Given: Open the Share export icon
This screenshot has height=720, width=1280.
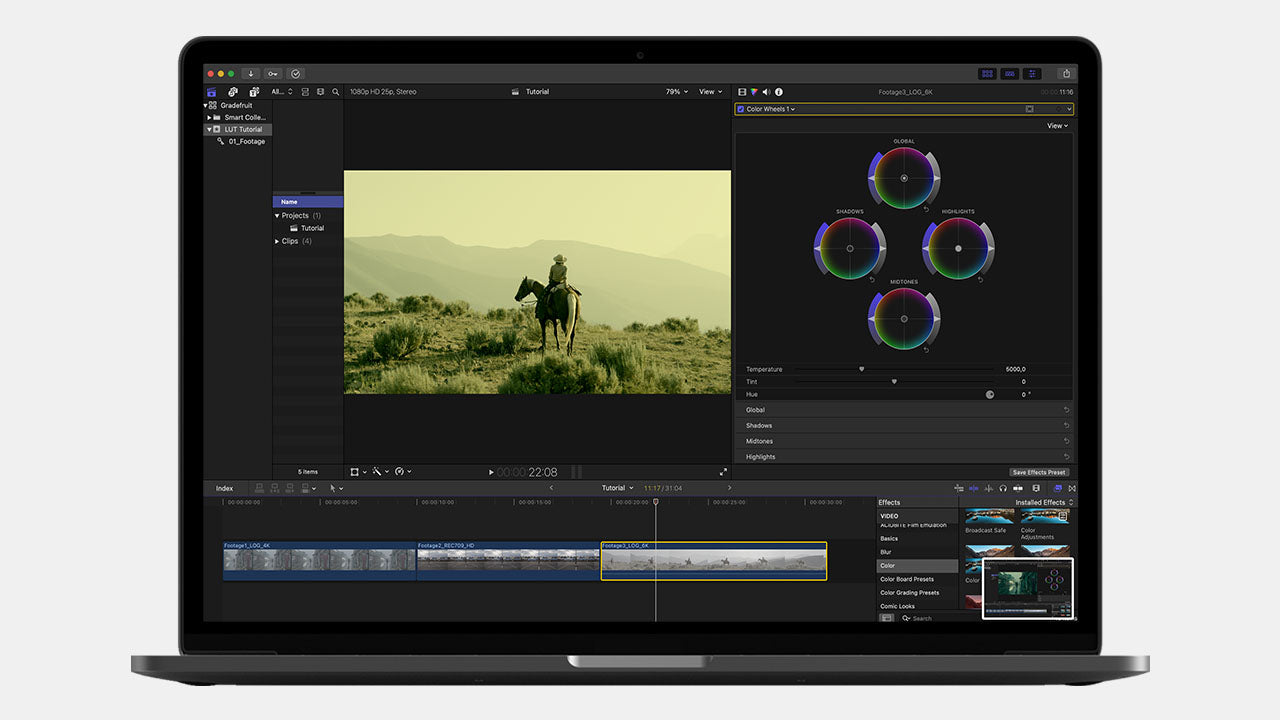Looking at the screenshot, I should pos(1066,73).
